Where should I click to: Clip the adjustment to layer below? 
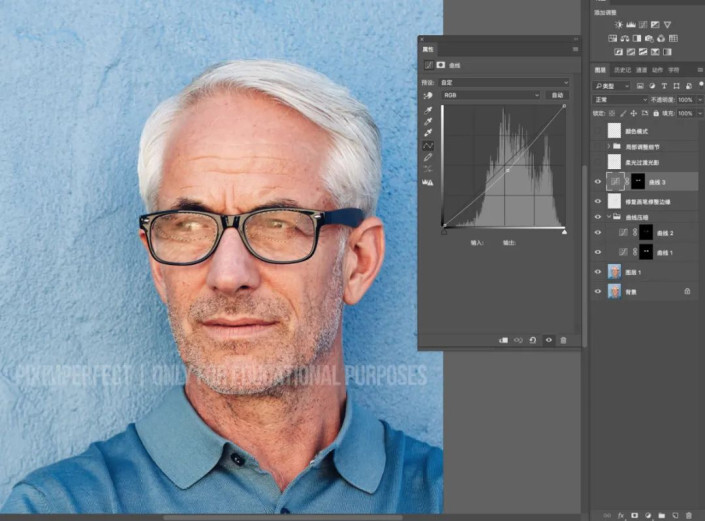pos(503,340)
